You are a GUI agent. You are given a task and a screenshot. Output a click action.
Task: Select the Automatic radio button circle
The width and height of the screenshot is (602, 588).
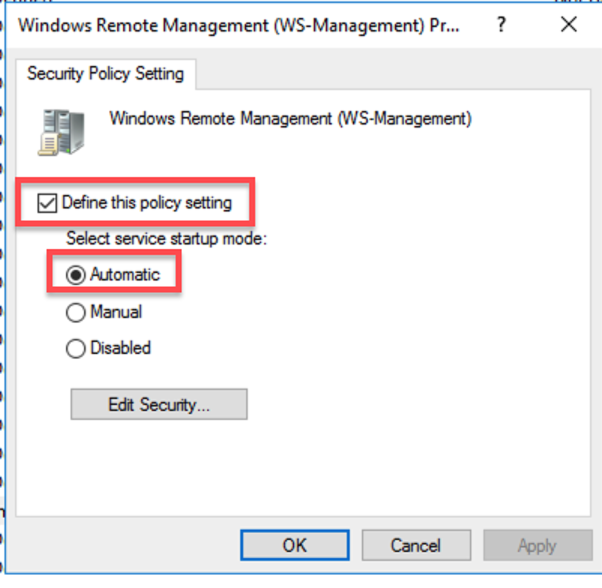76,274
